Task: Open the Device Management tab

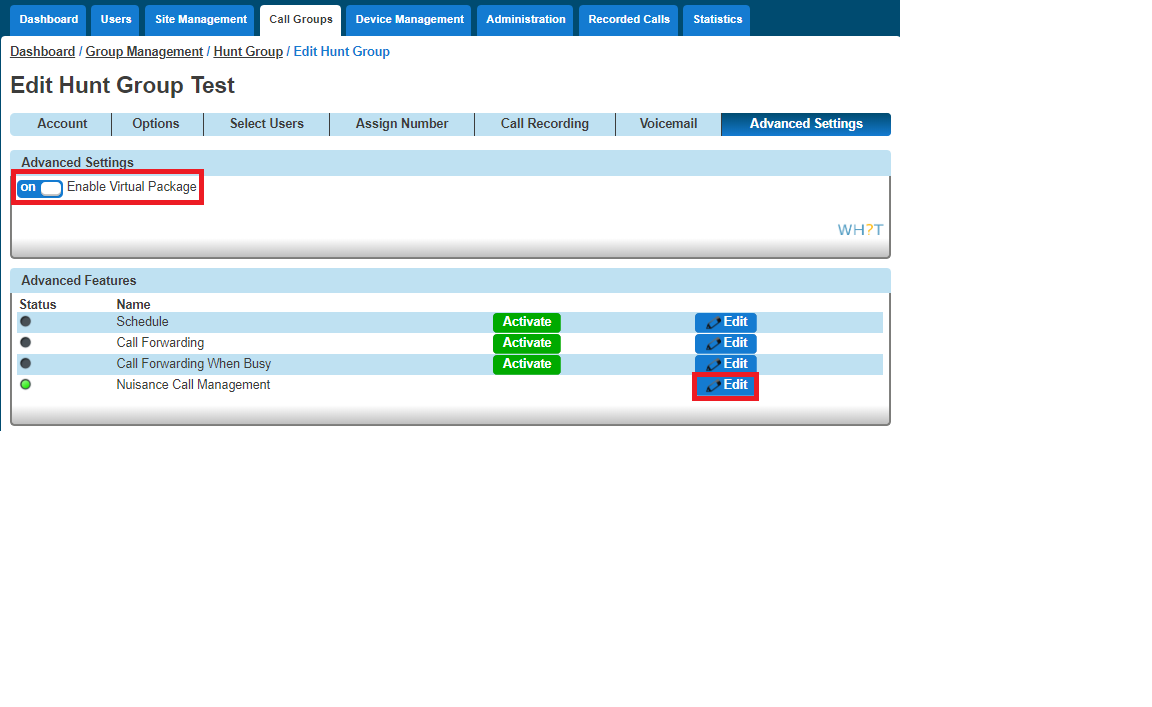Action: point(410,20)
